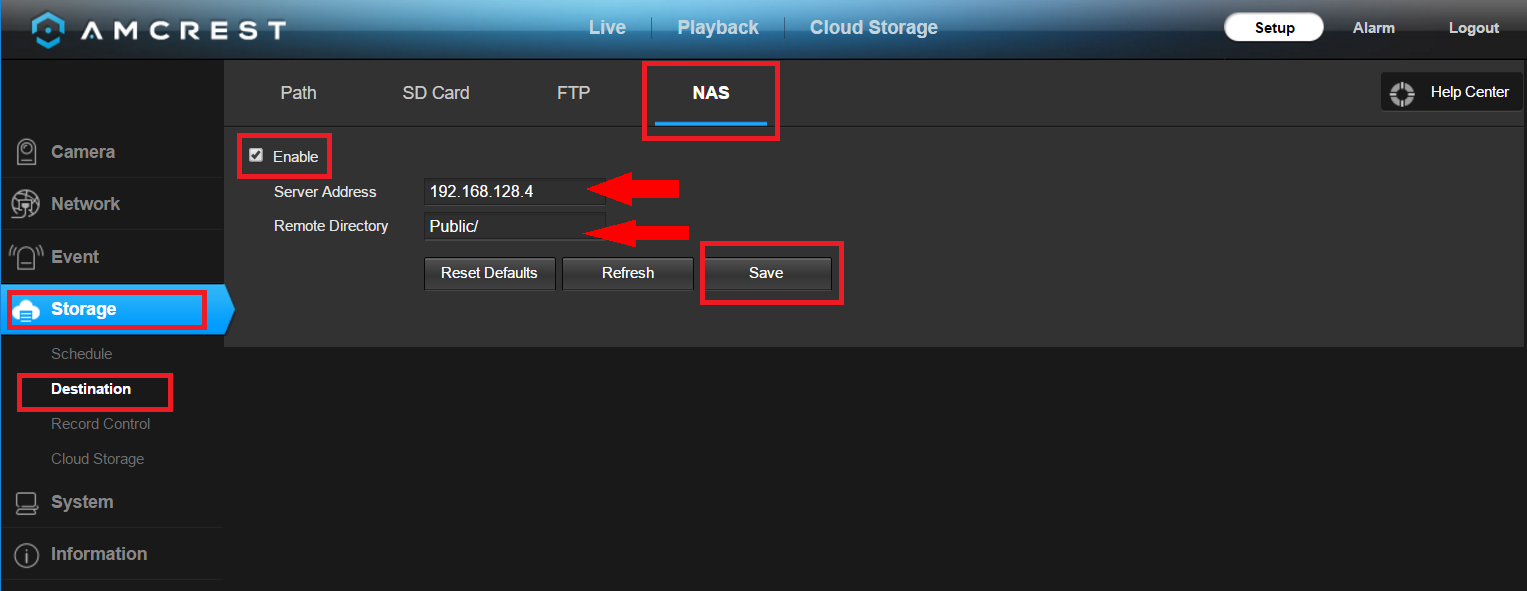Toggle the NAS Enable checkbox
1527x591 pixels.
[x=256, y=155]
